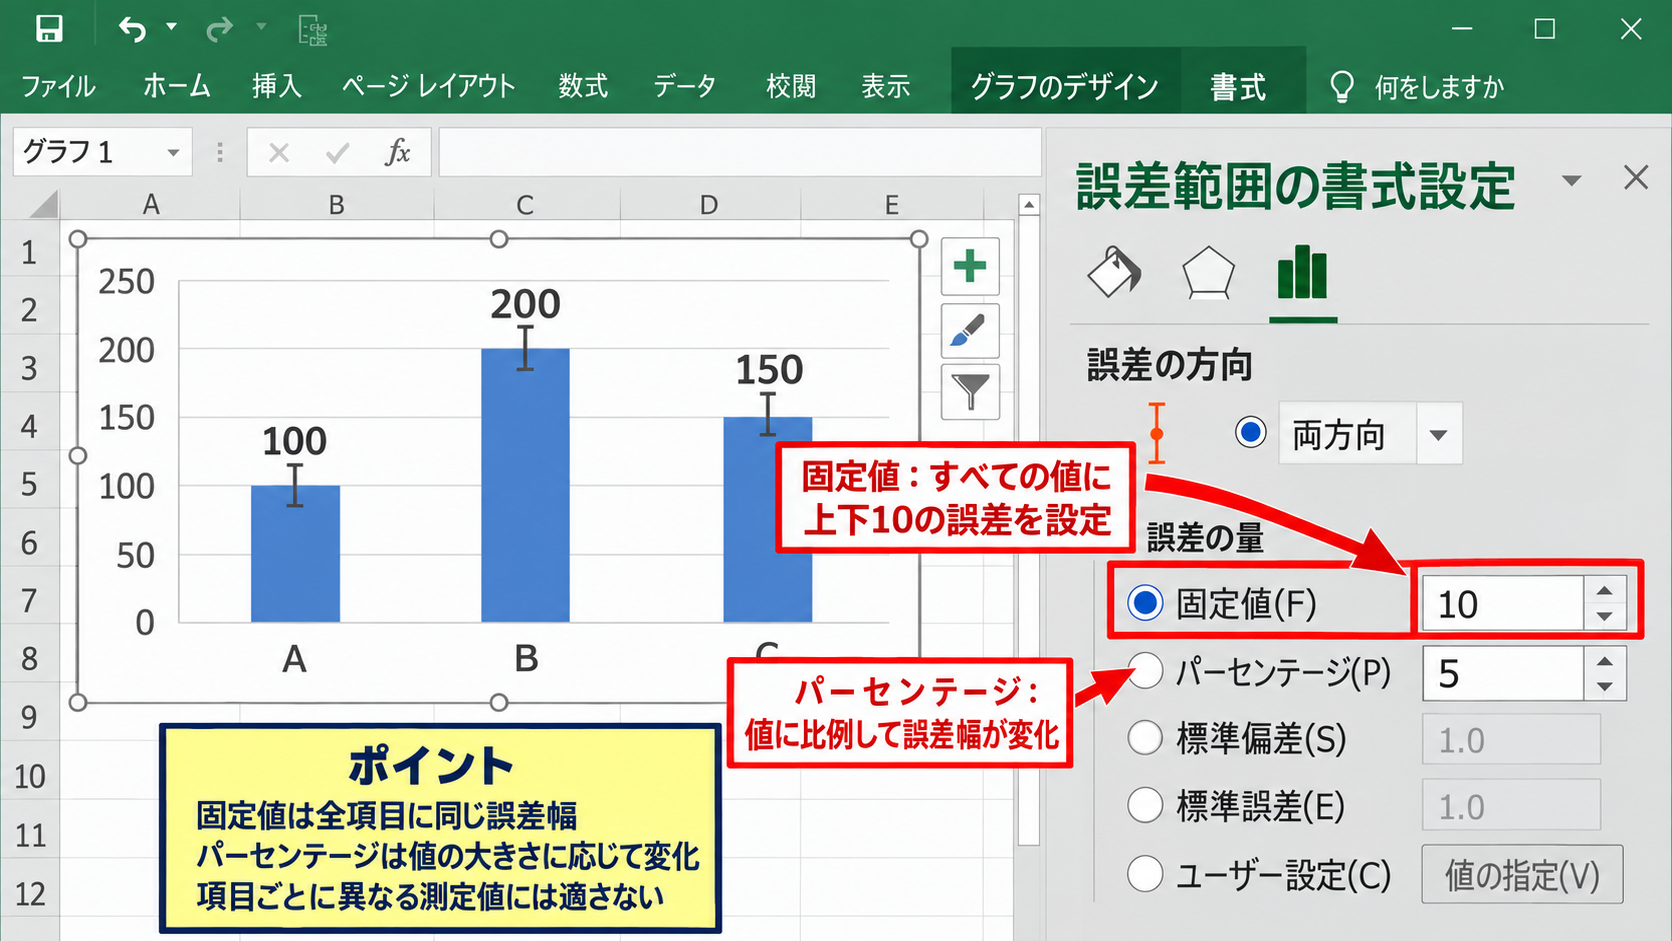Click inside the formula bar input

[x=740, y=152]
